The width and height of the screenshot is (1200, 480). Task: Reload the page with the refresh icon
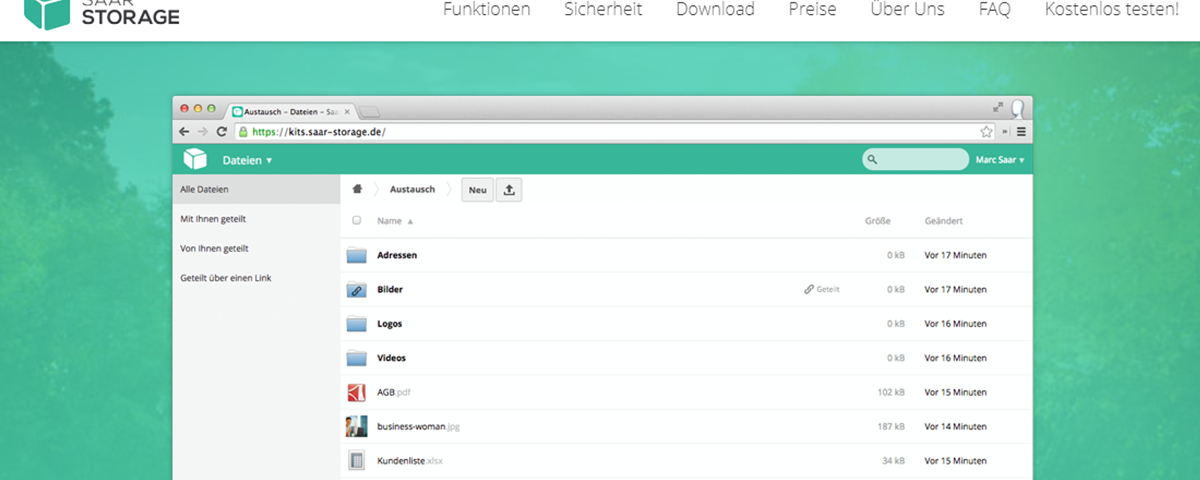(x=222, y=131)
